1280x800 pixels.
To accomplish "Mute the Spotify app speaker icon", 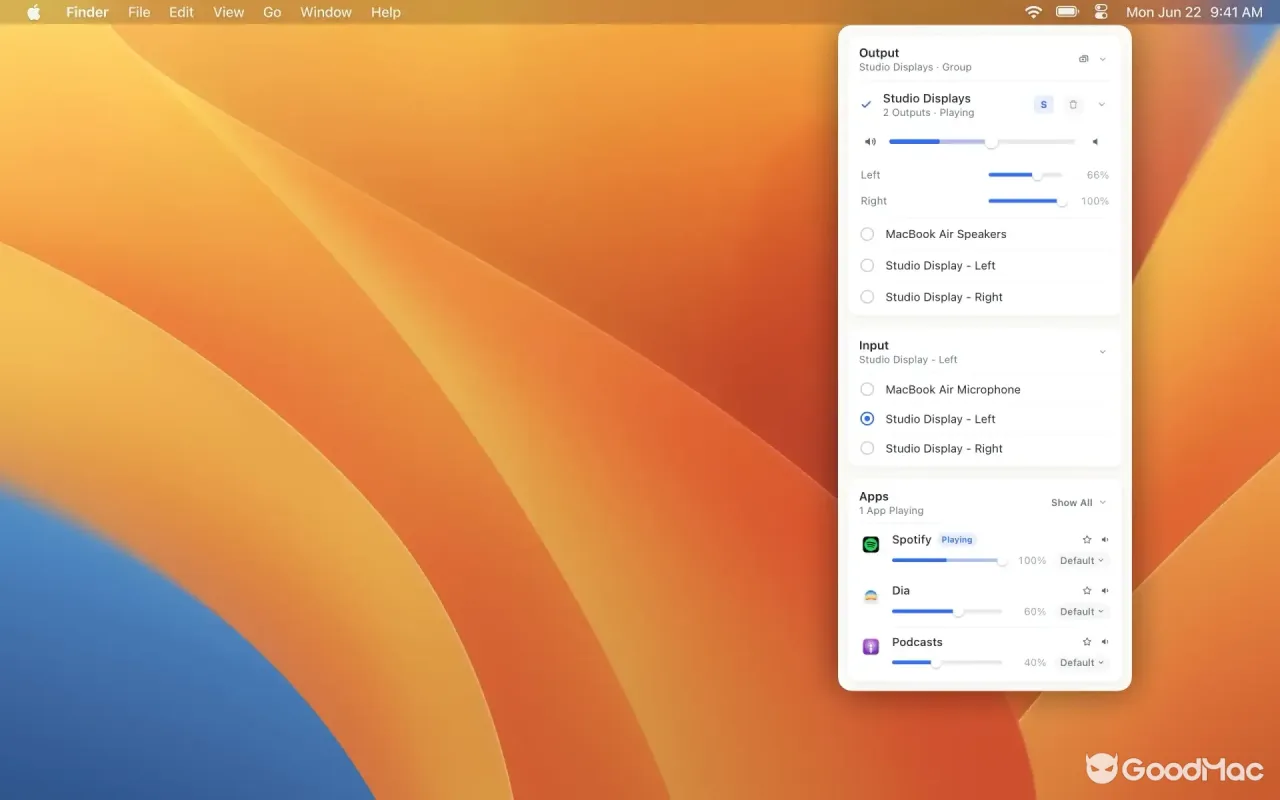I will tap(1105, 540).
